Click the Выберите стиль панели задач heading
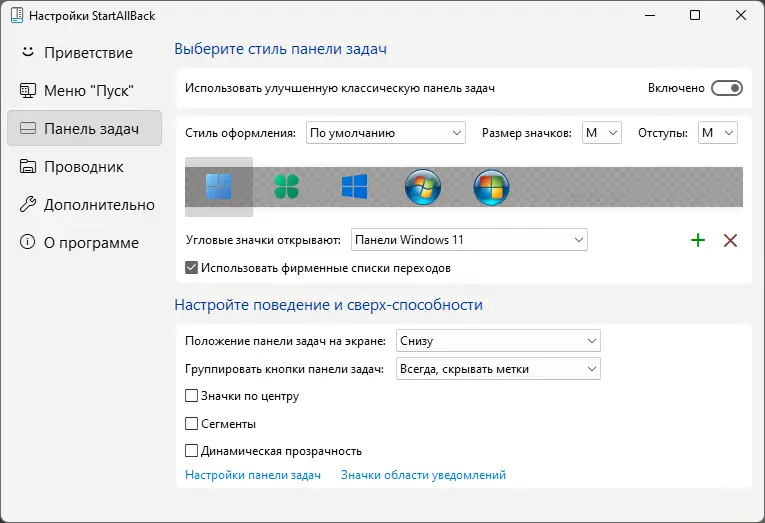The image size is (765, 523). (x=281, y=49)
